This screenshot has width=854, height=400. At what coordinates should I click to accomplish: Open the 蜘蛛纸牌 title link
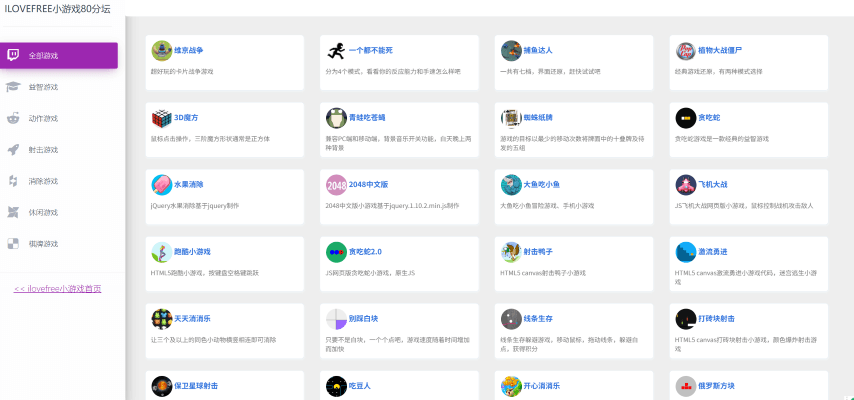(538, 118)
